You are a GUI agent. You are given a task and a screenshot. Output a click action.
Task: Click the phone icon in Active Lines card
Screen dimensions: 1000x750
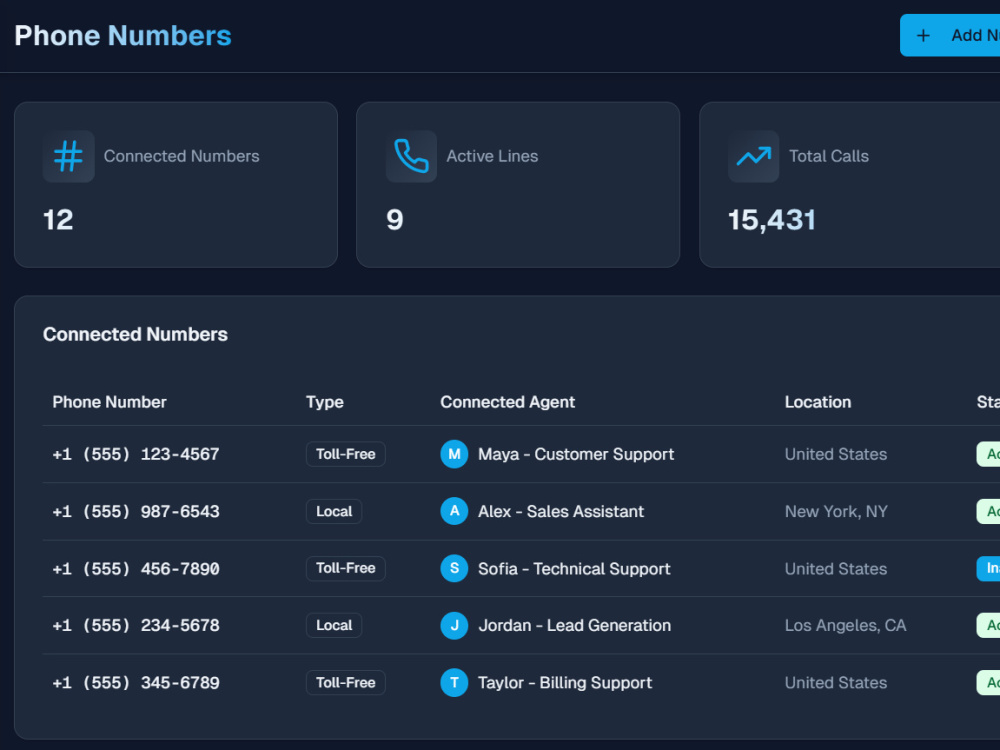click(411, 156)
